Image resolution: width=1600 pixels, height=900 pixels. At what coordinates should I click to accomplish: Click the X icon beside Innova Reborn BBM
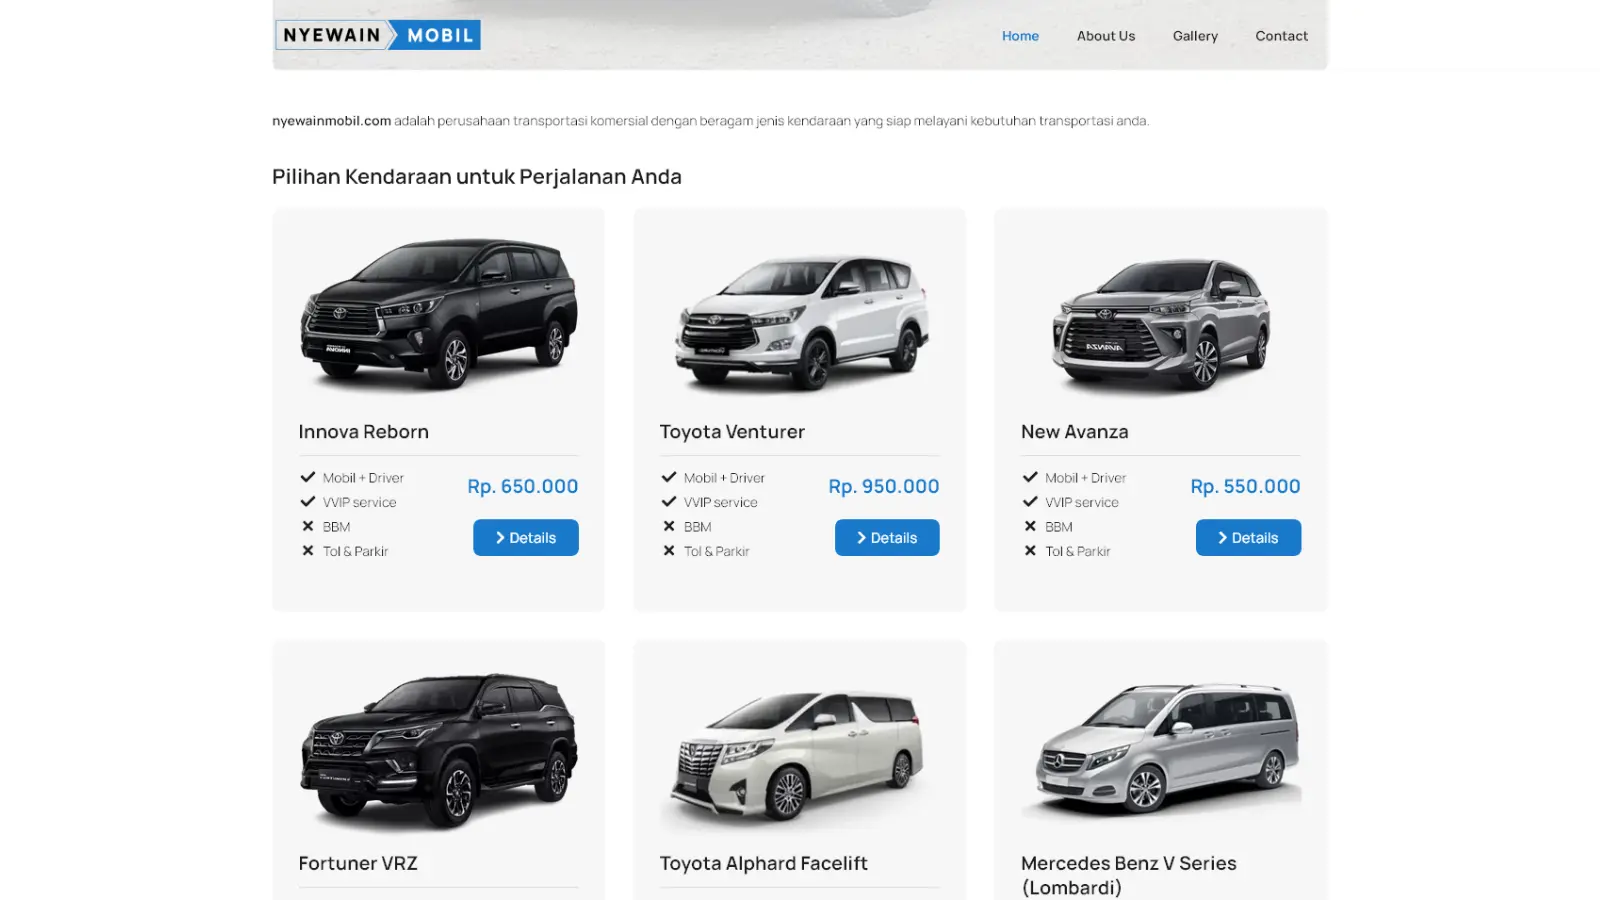click(308, 526)
